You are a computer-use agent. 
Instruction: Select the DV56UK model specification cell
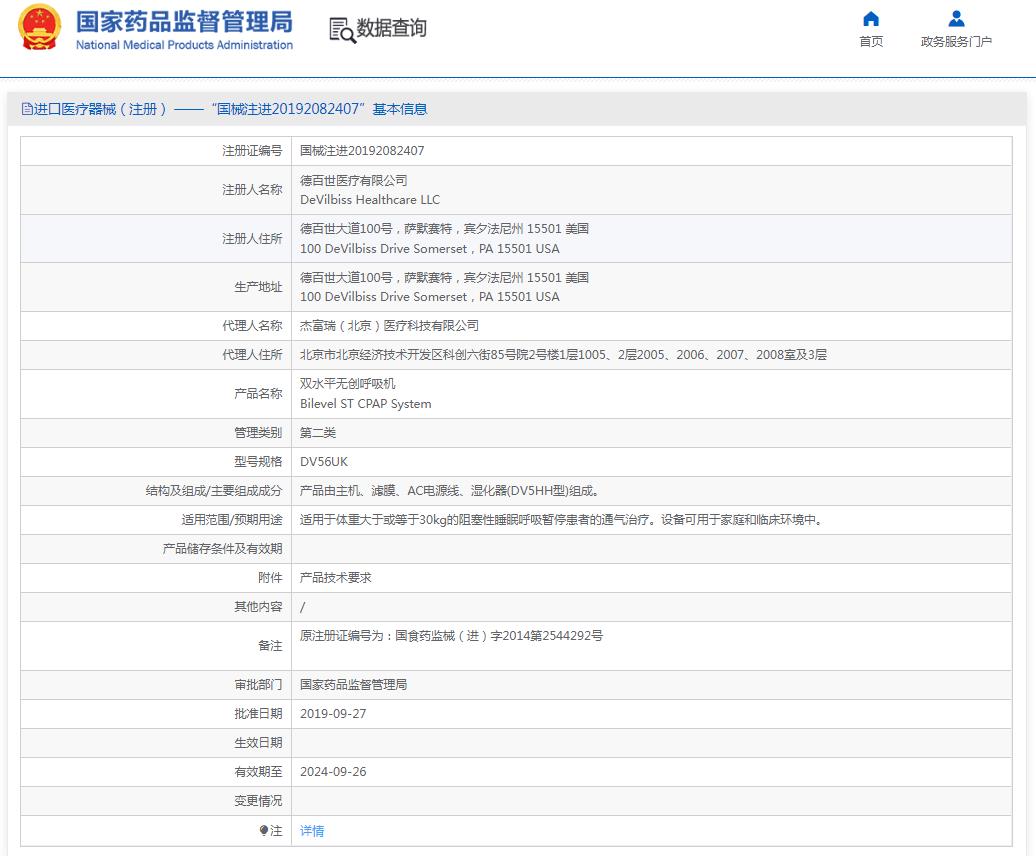(321, 462)
